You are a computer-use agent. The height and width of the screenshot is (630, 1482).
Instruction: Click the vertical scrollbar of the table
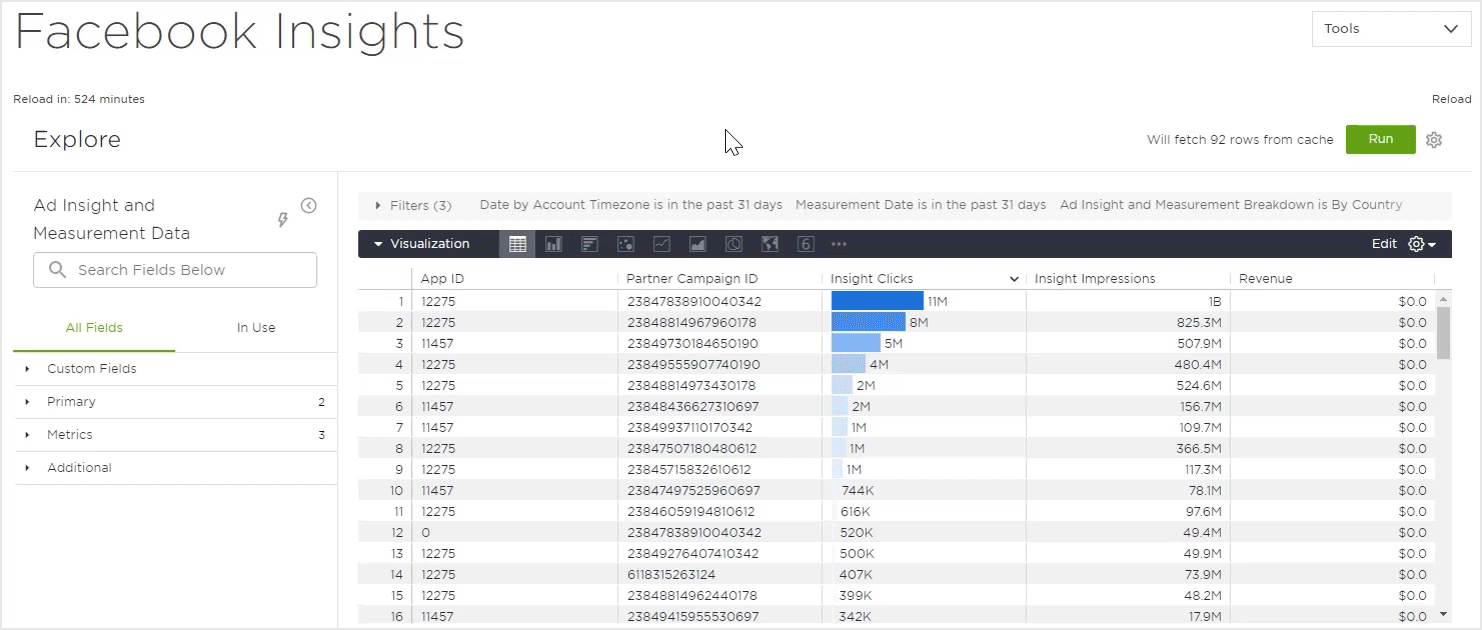tap(1443, 332)
